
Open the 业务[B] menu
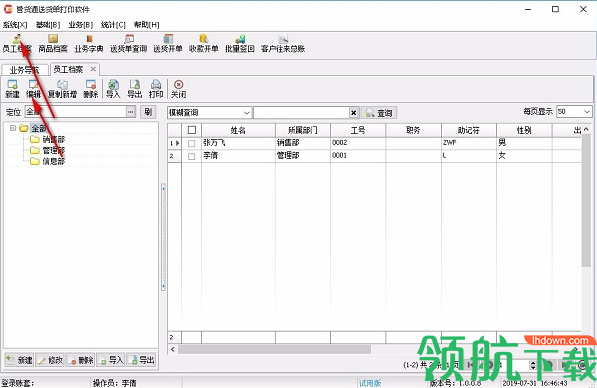(x=81, y=25)
